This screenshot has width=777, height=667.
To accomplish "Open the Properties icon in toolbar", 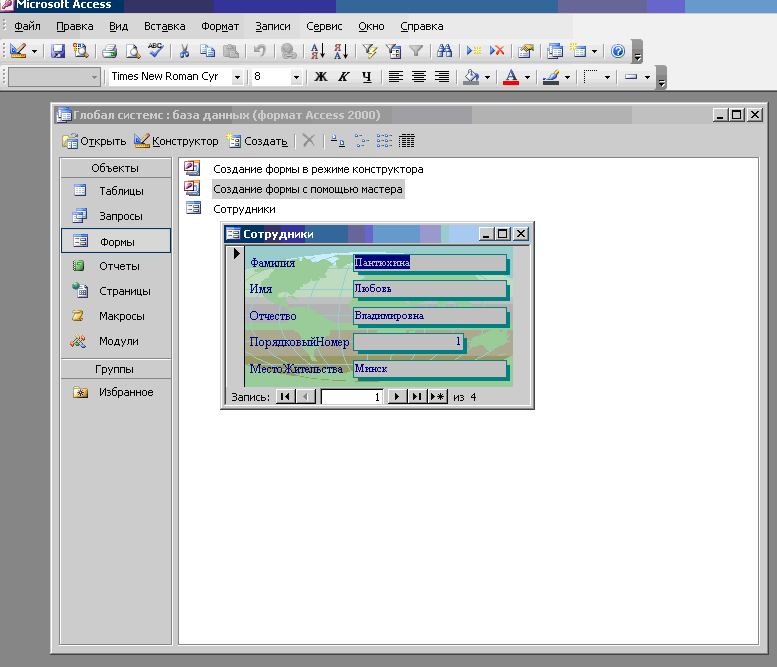I will click(526, 51).
